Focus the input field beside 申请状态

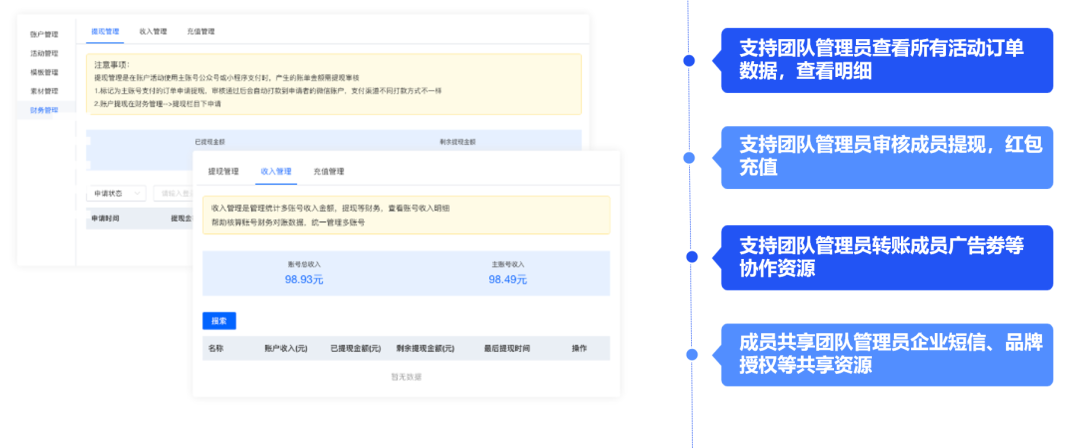pos(174,194)
